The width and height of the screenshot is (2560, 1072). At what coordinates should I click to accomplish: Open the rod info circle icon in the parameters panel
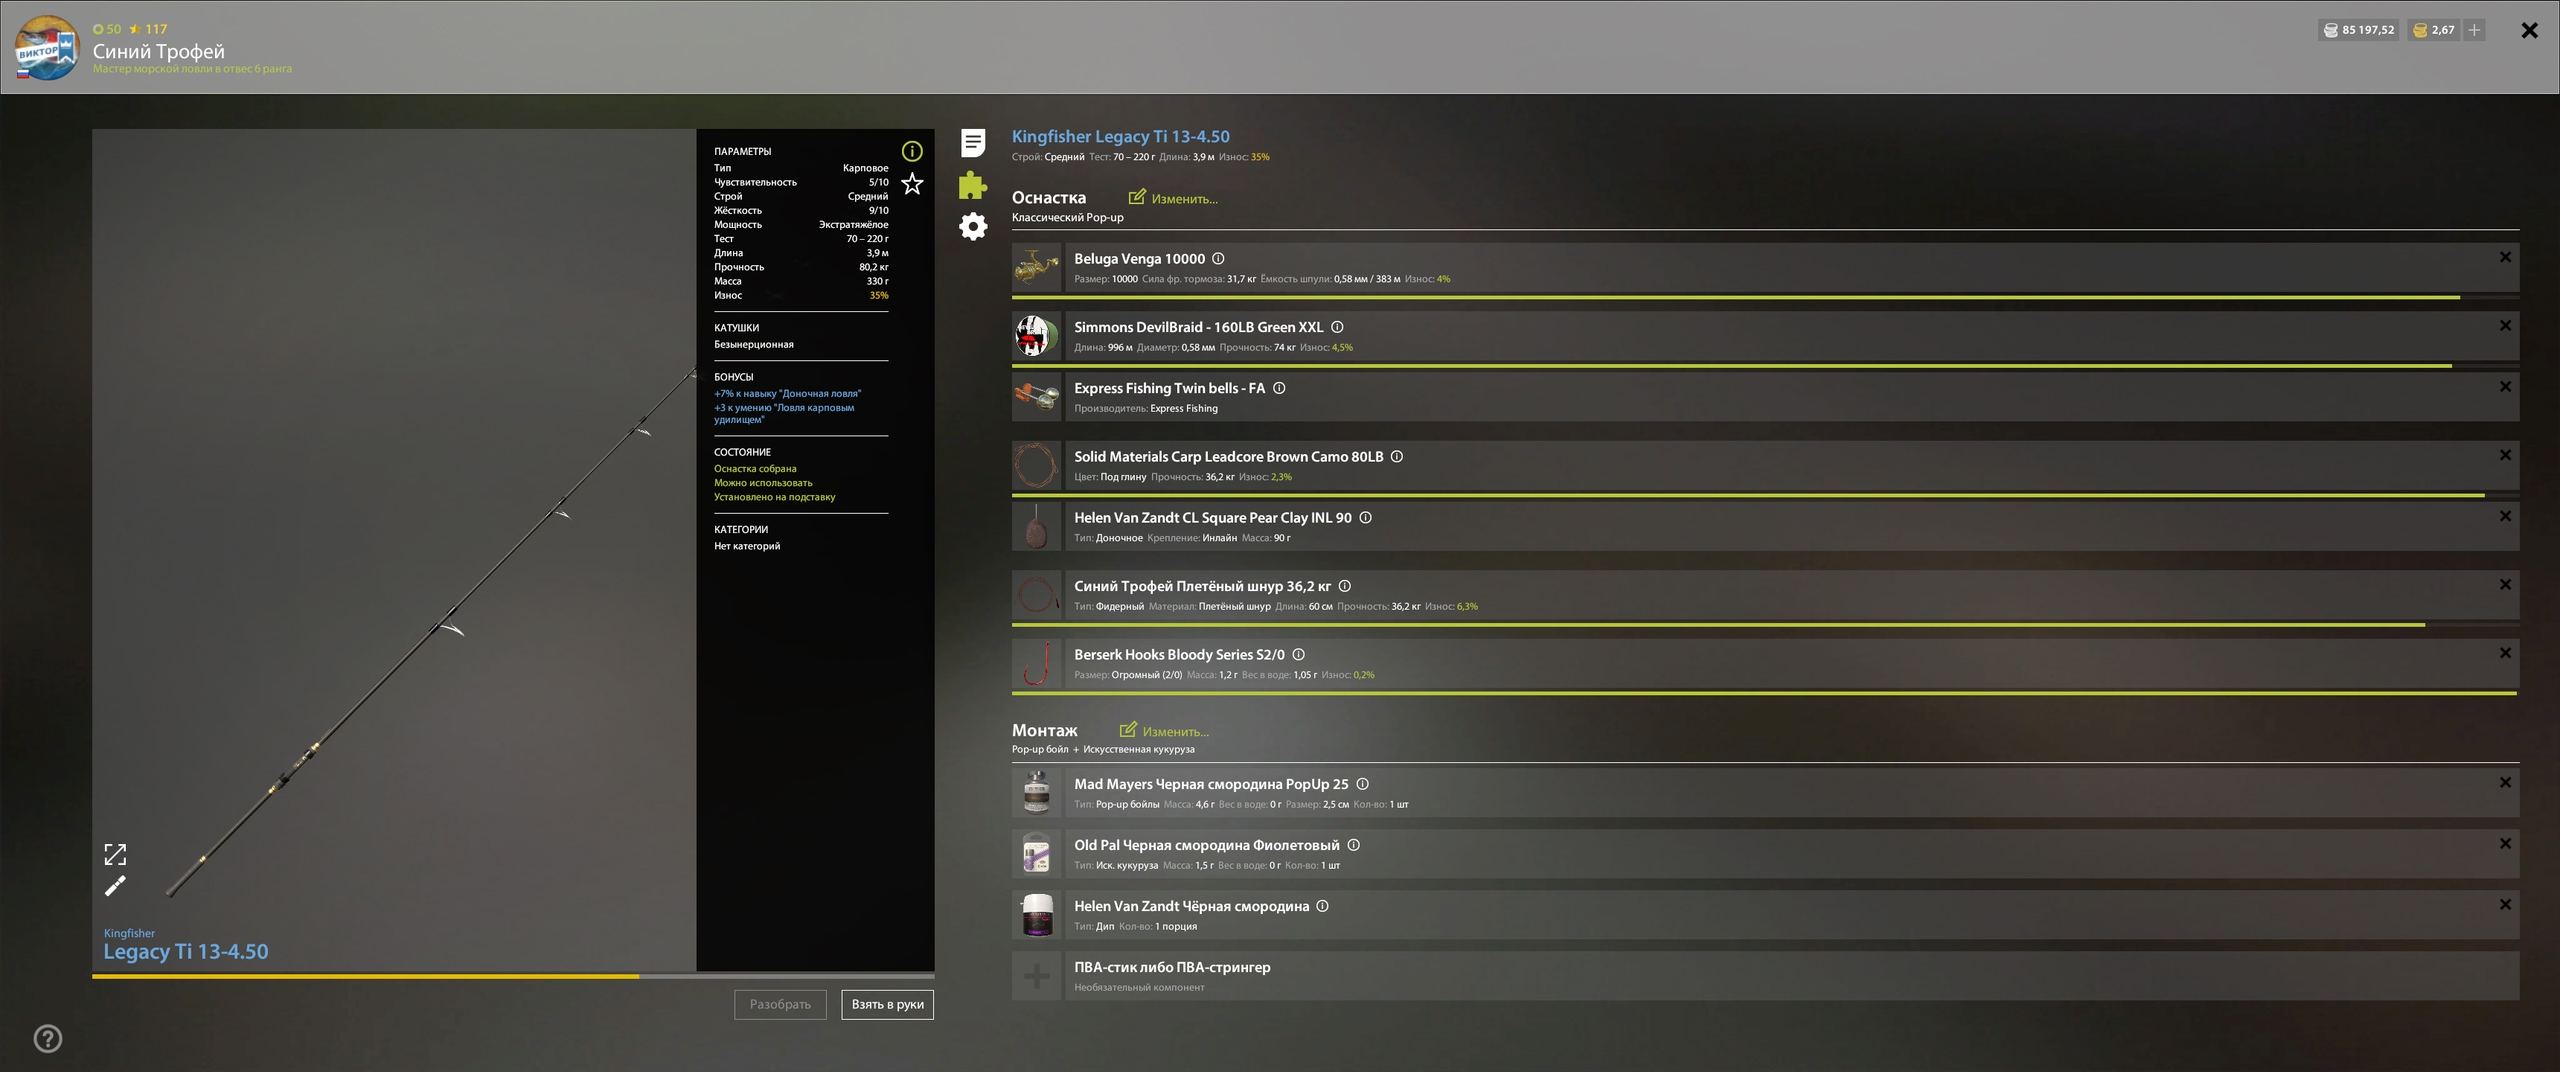[912, 151]
